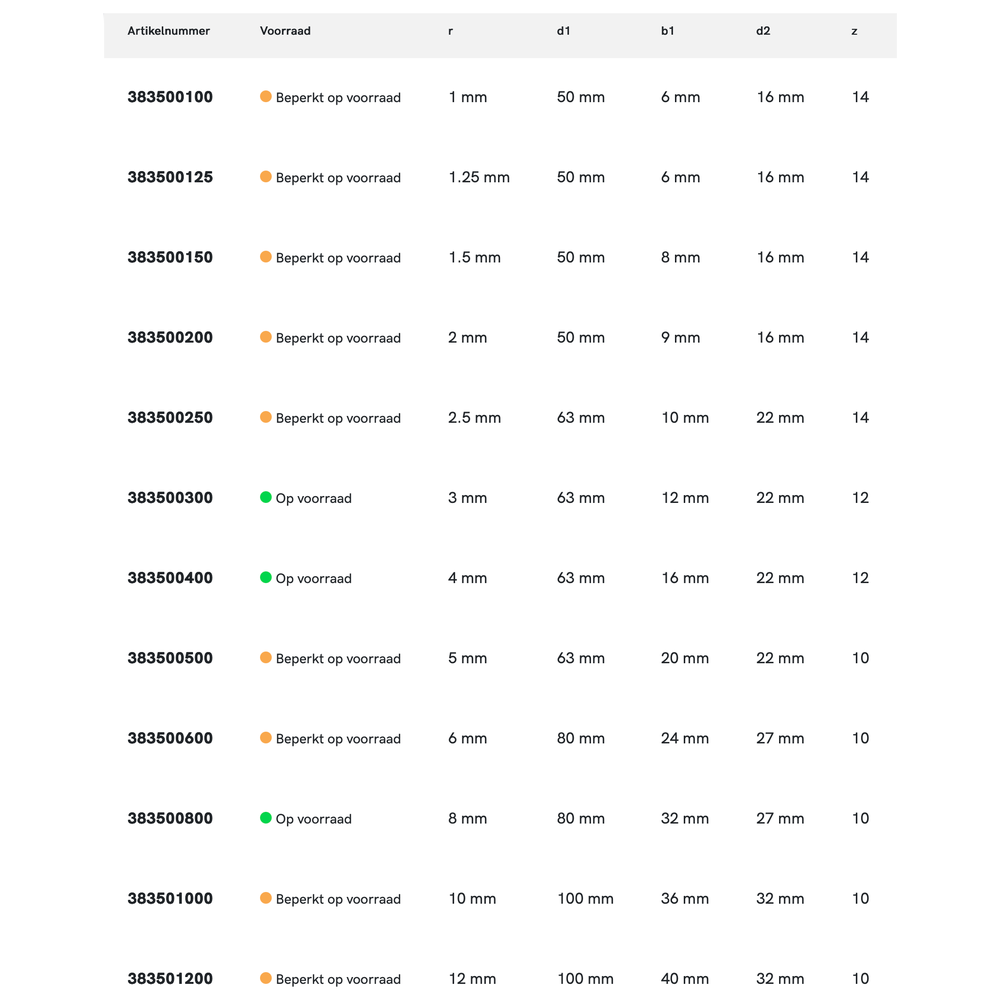Click the d1 column header

tap(563, 31)
